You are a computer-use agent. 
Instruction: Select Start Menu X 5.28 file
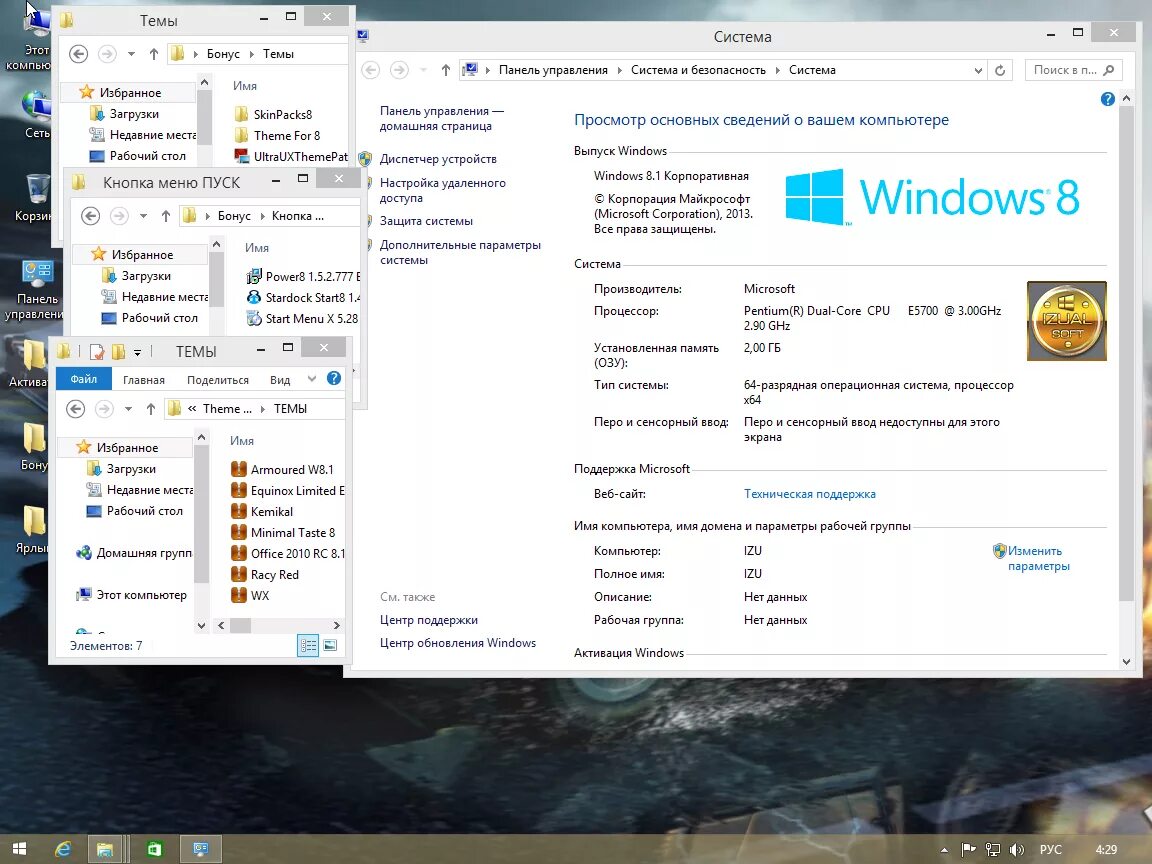303,319
